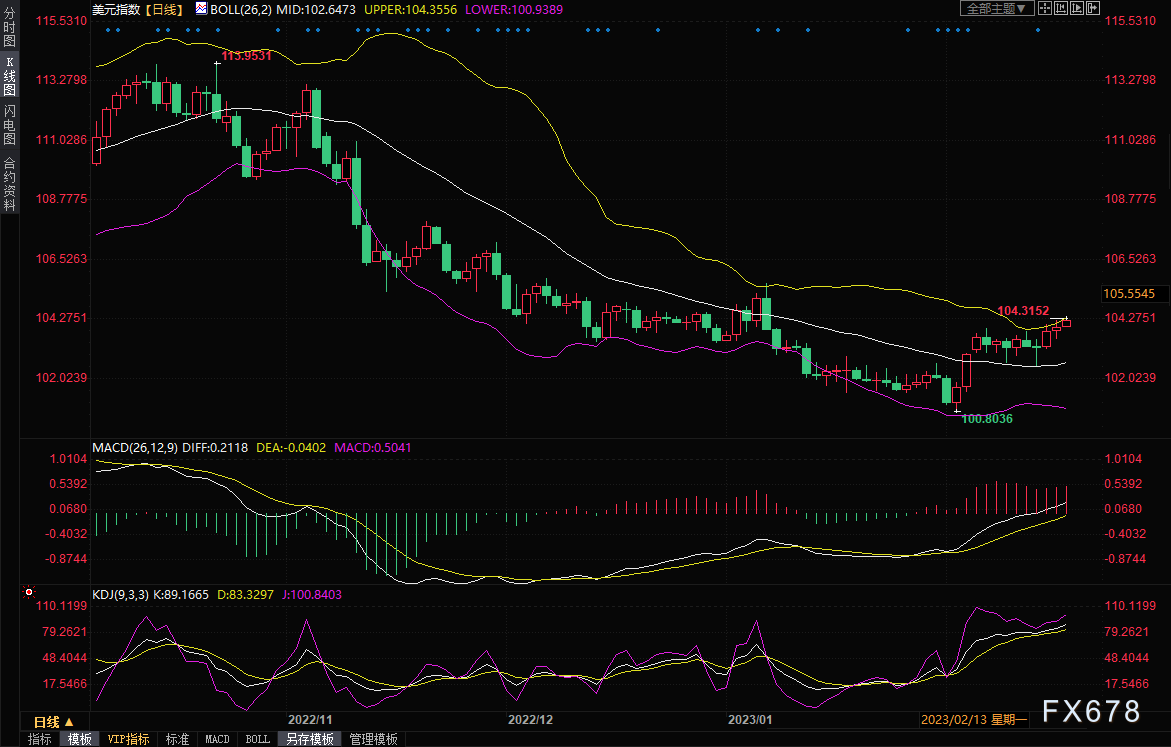Open the 合约资料 side tab
Image resolution: width=1171 pixels, height=747 pixels.
pos(9,183)
